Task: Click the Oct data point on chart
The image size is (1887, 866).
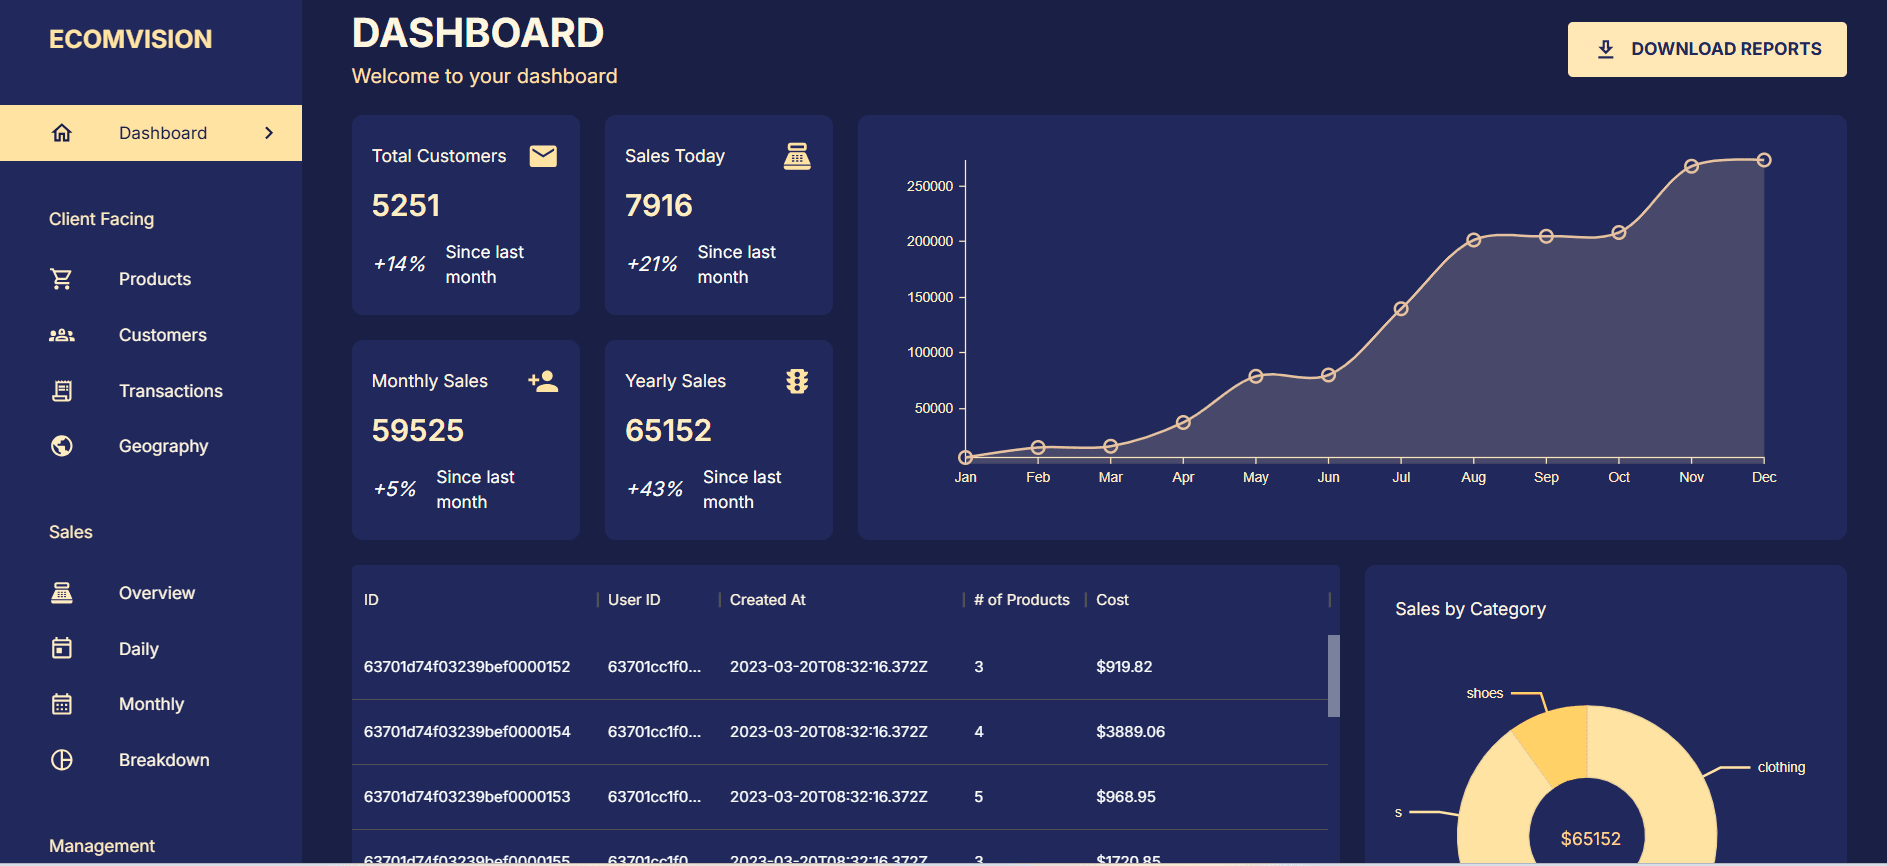Action: (1619, 233)
